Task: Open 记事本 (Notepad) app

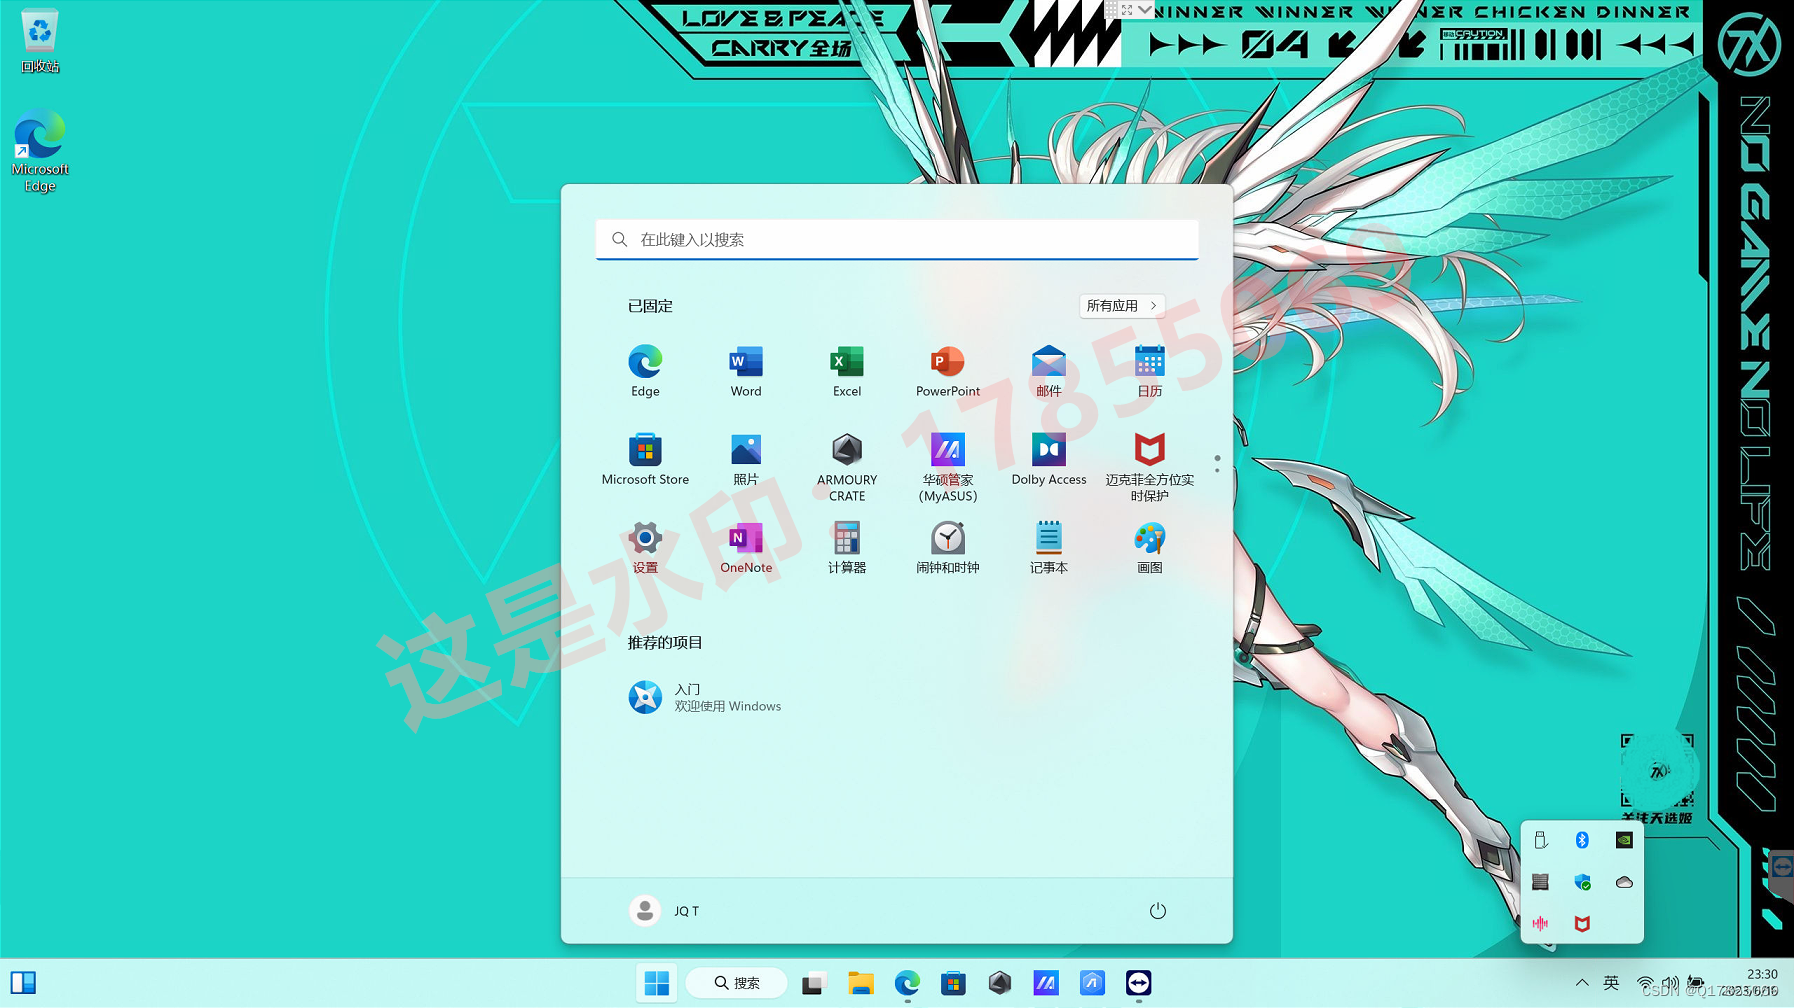Action: [1049, 548]
